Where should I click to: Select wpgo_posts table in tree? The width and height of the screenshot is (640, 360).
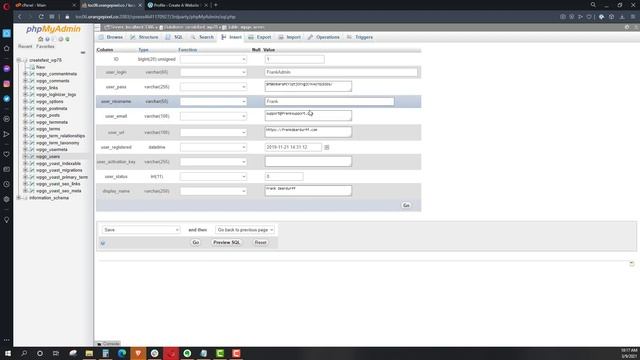[x=48, y=115]
